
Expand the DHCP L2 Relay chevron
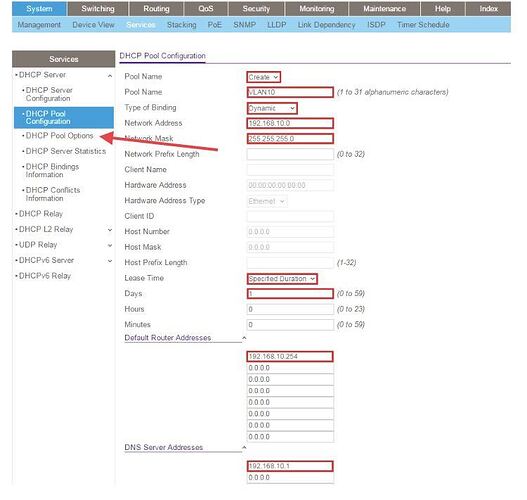click(x=110, y=230)
